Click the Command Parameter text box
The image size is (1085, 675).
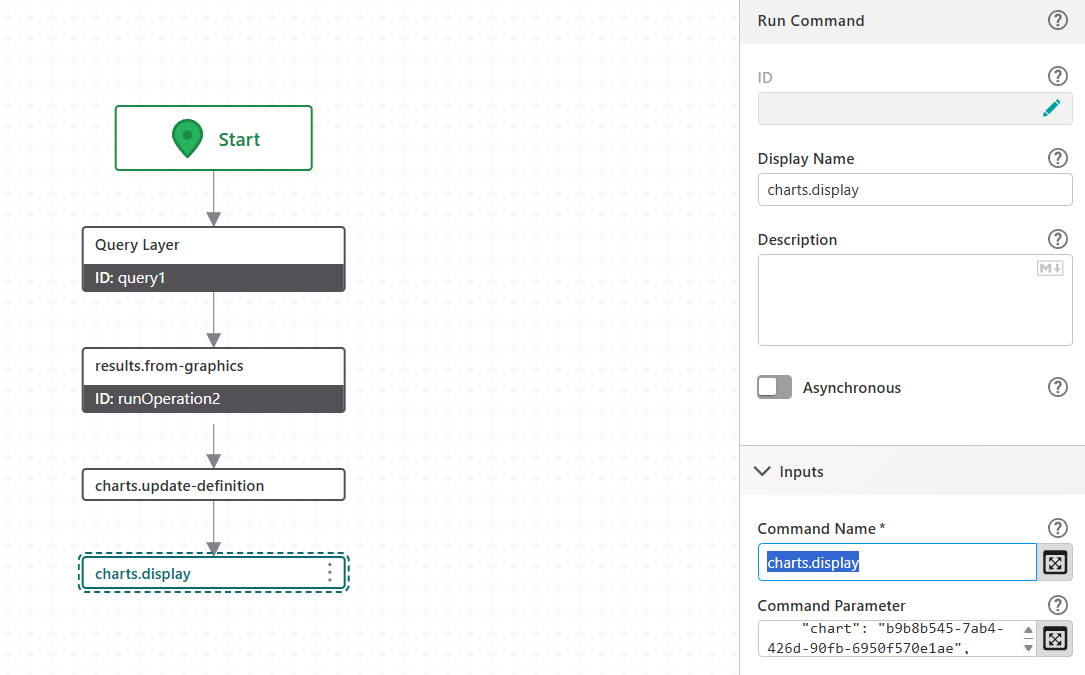pyautogui.click(x=897, y=639)
